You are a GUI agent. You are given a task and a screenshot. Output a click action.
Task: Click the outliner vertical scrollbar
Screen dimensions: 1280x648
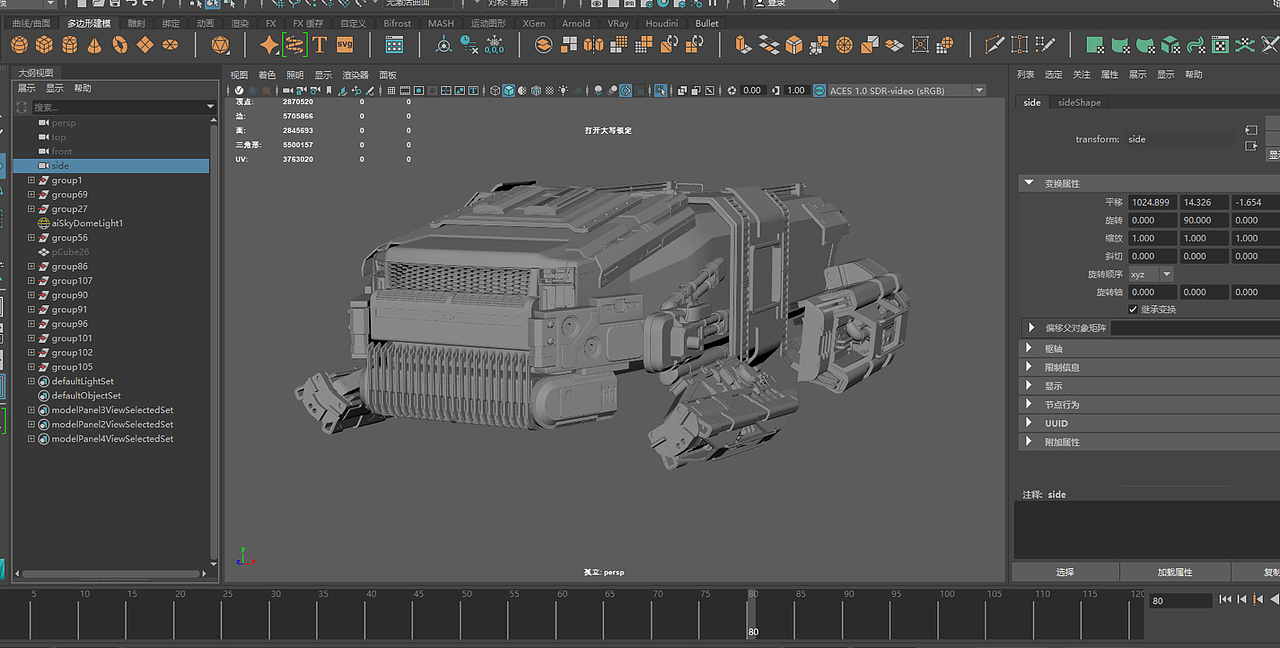click(x=213, y=340)
